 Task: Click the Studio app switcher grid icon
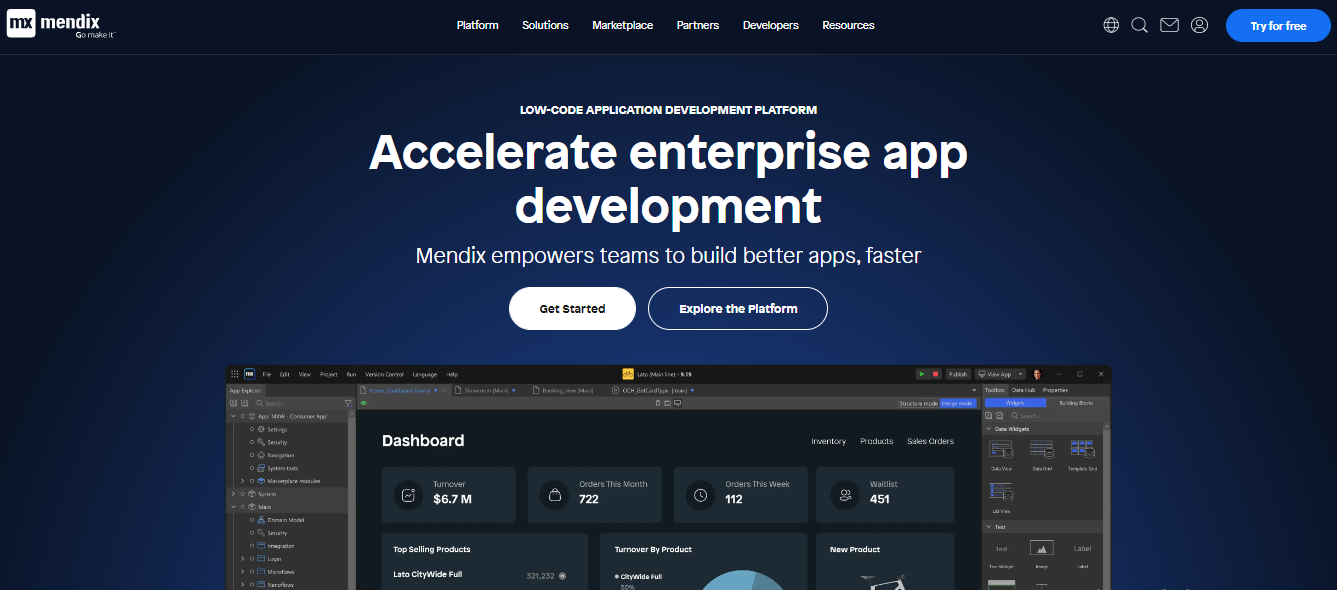[x=234, y=374]
